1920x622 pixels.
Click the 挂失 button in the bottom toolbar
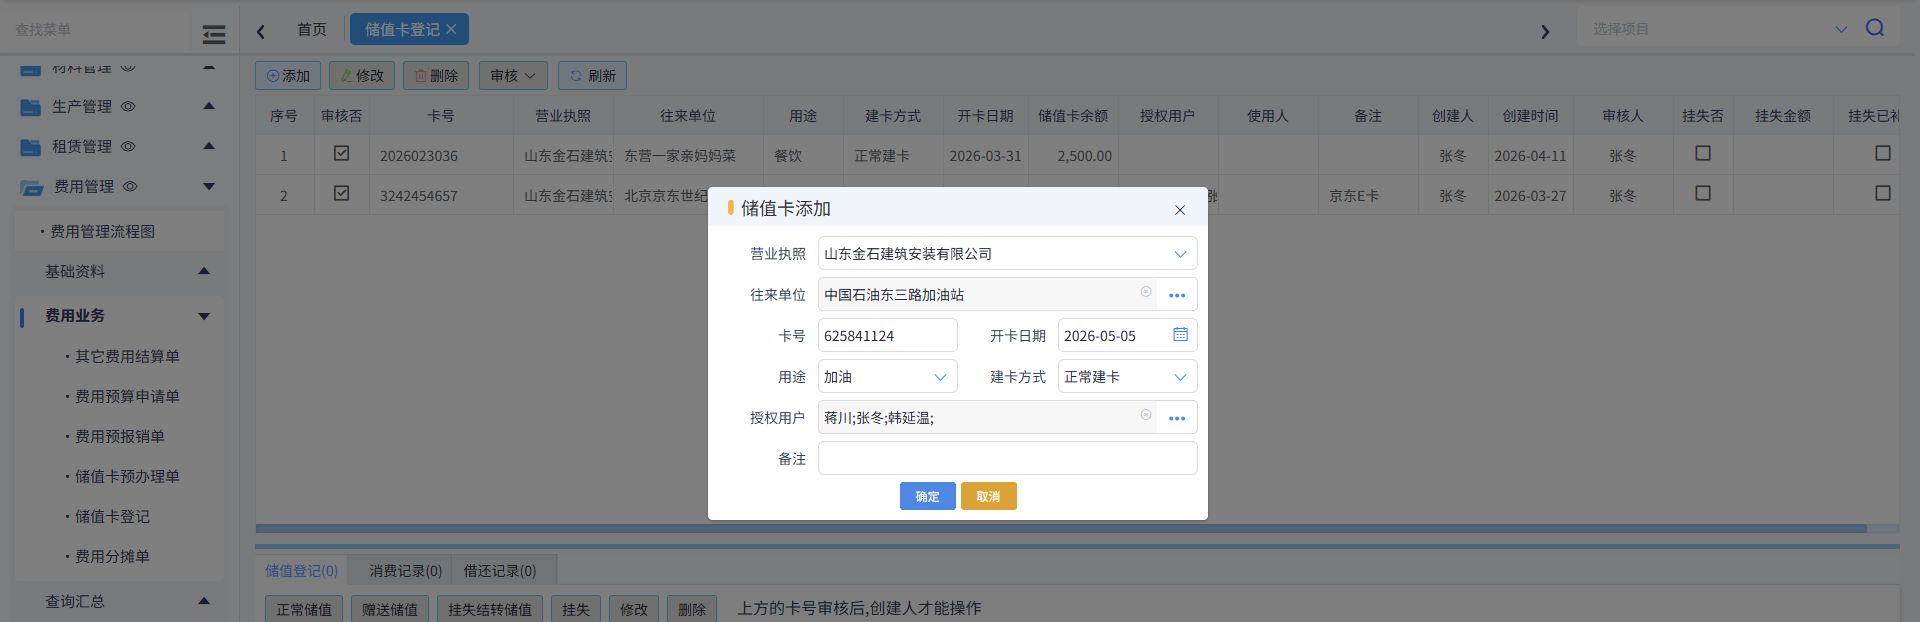[x=576, y=609]
